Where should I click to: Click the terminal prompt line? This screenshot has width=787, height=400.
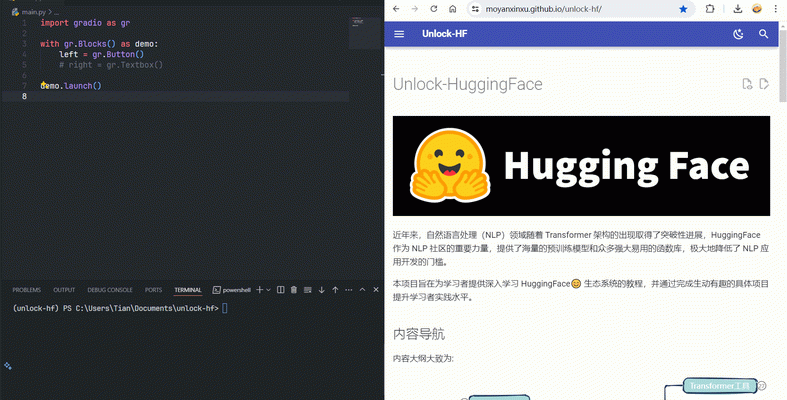[120, 308]
